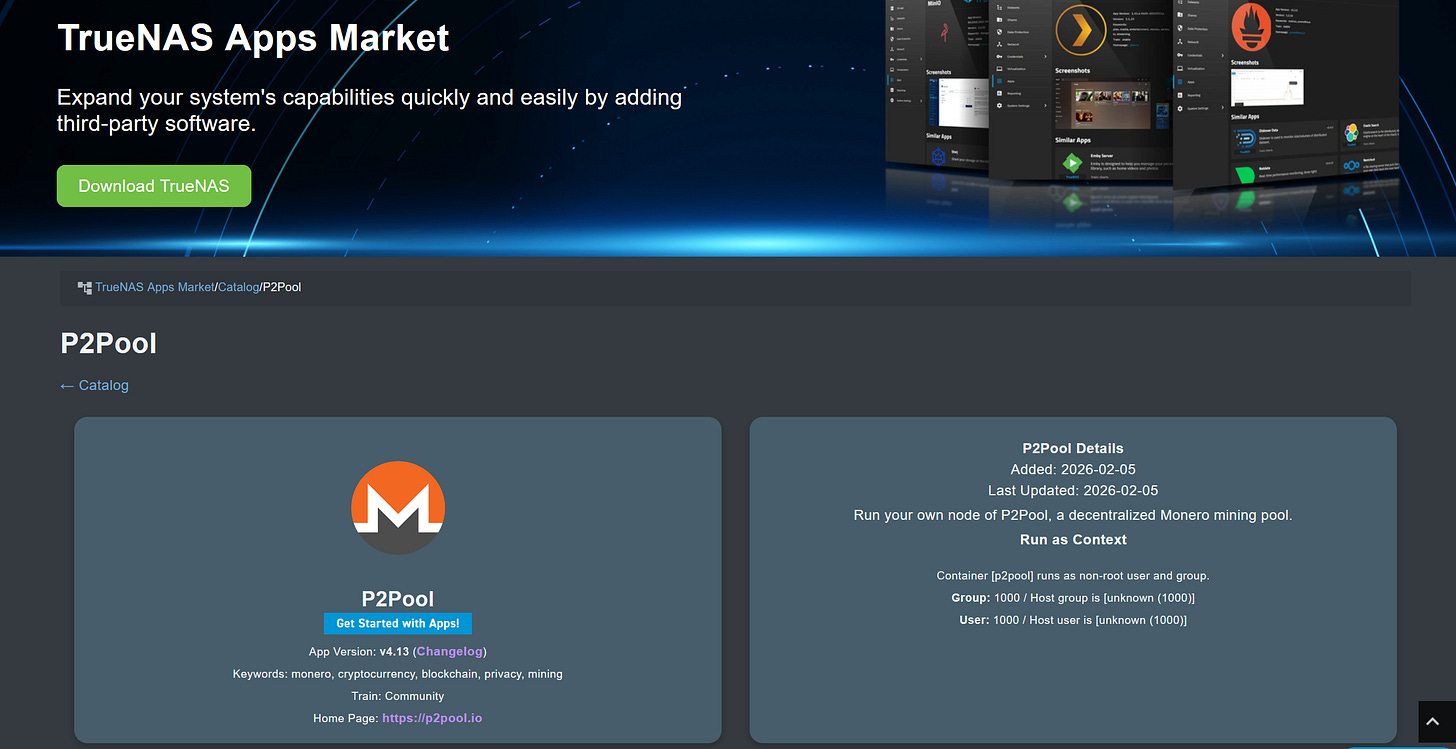Image resolution: width=1456 pixels, height=749 pixels.
Task: Follow the ← Catalog back link
Action: pyautogui.click(x=94, y=385)
